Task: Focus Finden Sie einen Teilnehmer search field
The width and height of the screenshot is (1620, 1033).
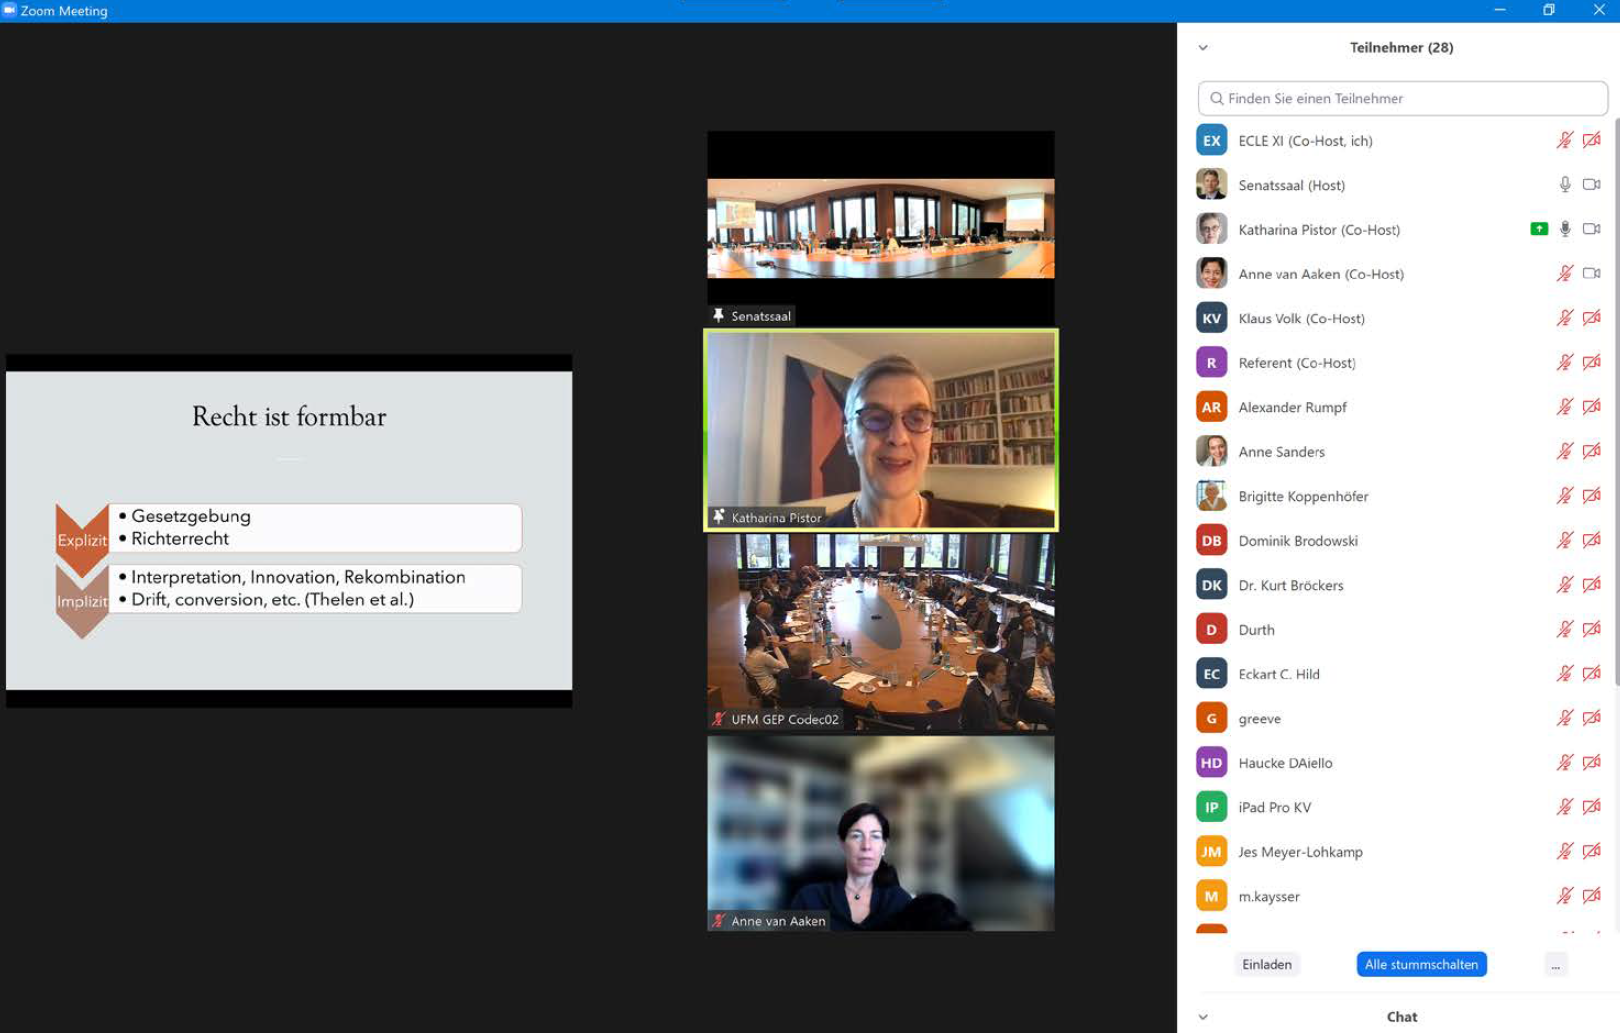Action: [x=1402, y=98]
